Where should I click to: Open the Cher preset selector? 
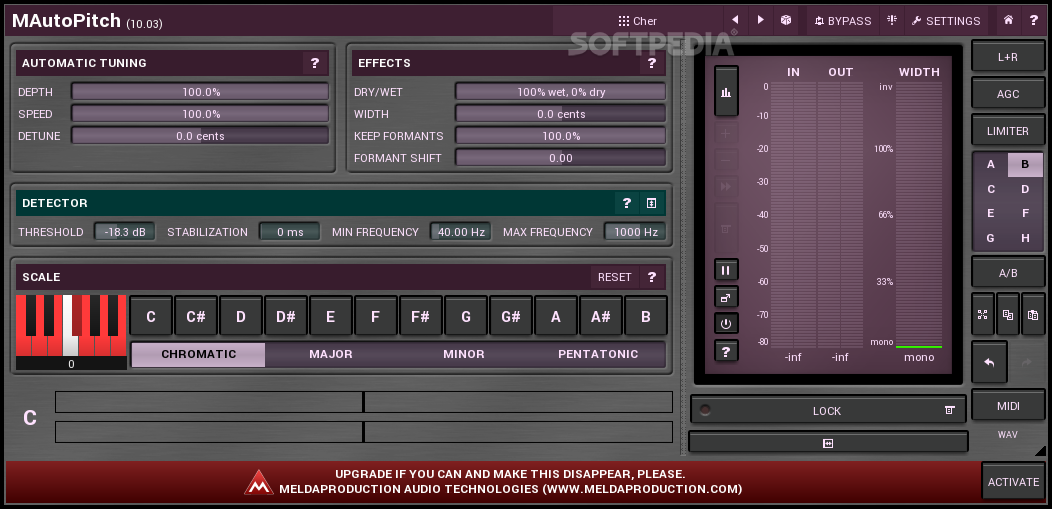point(637,21)
